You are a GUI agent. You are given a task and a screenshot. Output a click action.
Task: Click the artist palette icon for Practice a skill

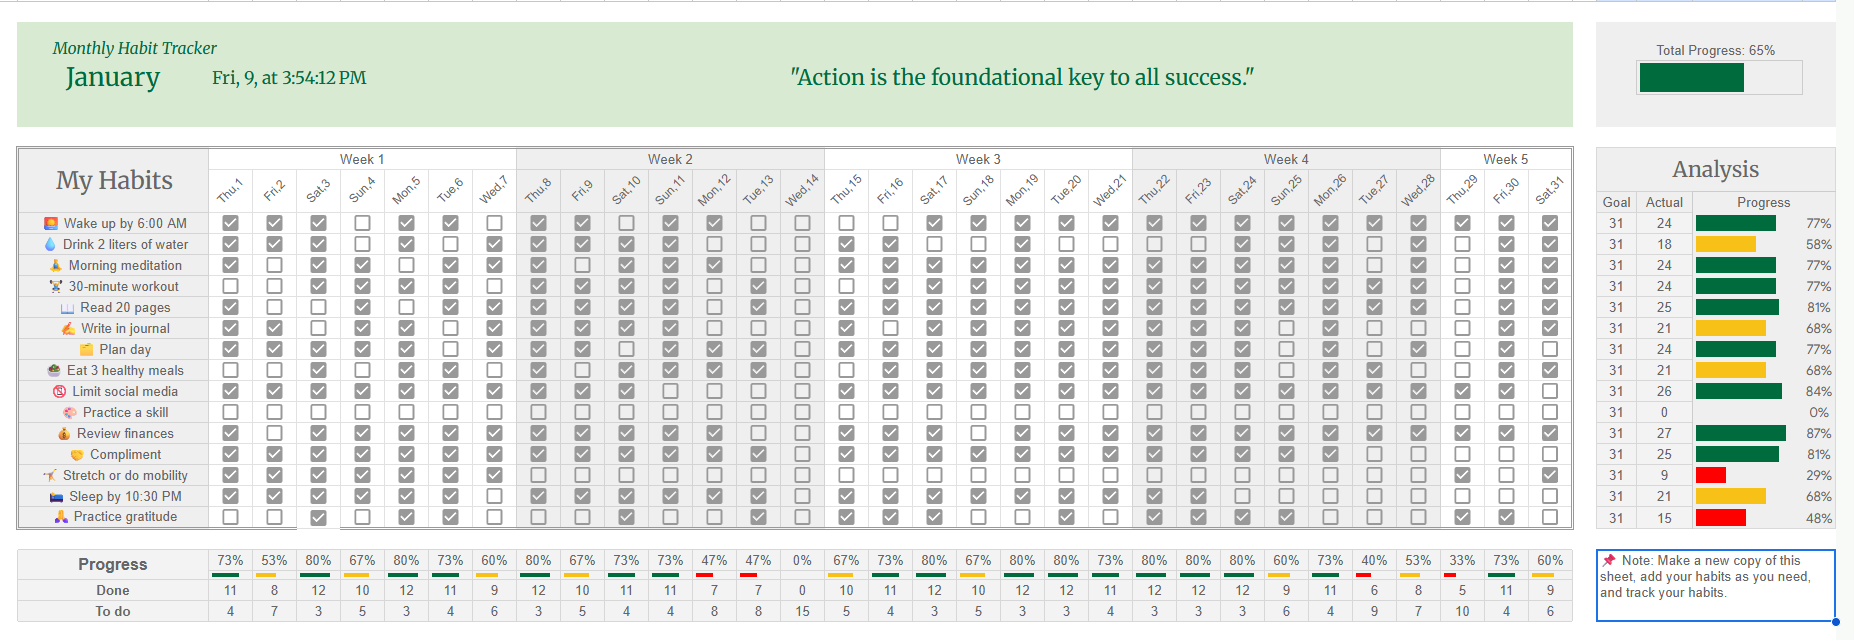pos(70,412)
